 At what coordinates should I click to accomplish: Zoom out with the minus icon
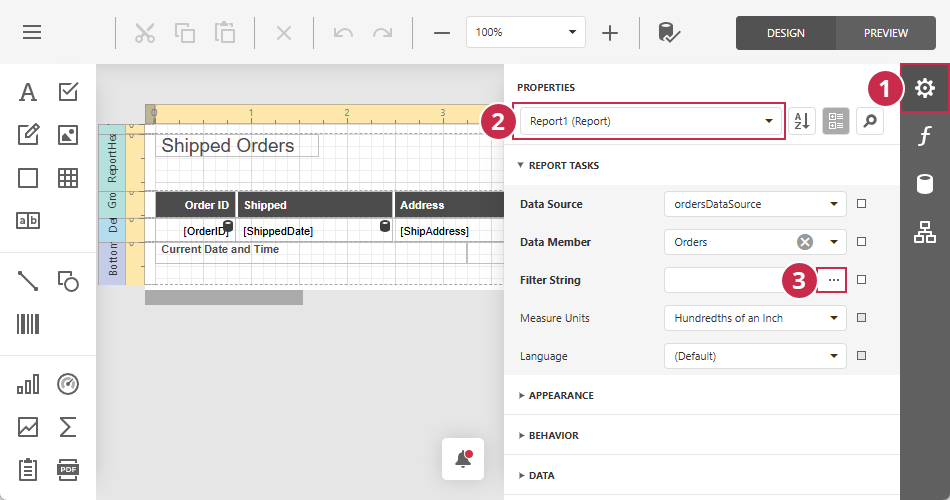click(x=442, y=33)
